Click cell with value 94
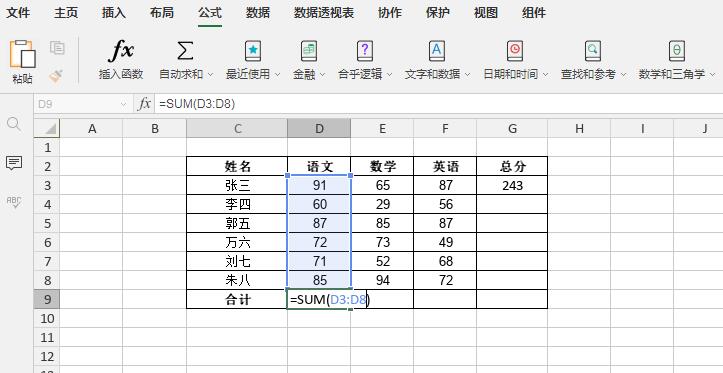The width and height of the screenshot is (723, 373). 382,280
